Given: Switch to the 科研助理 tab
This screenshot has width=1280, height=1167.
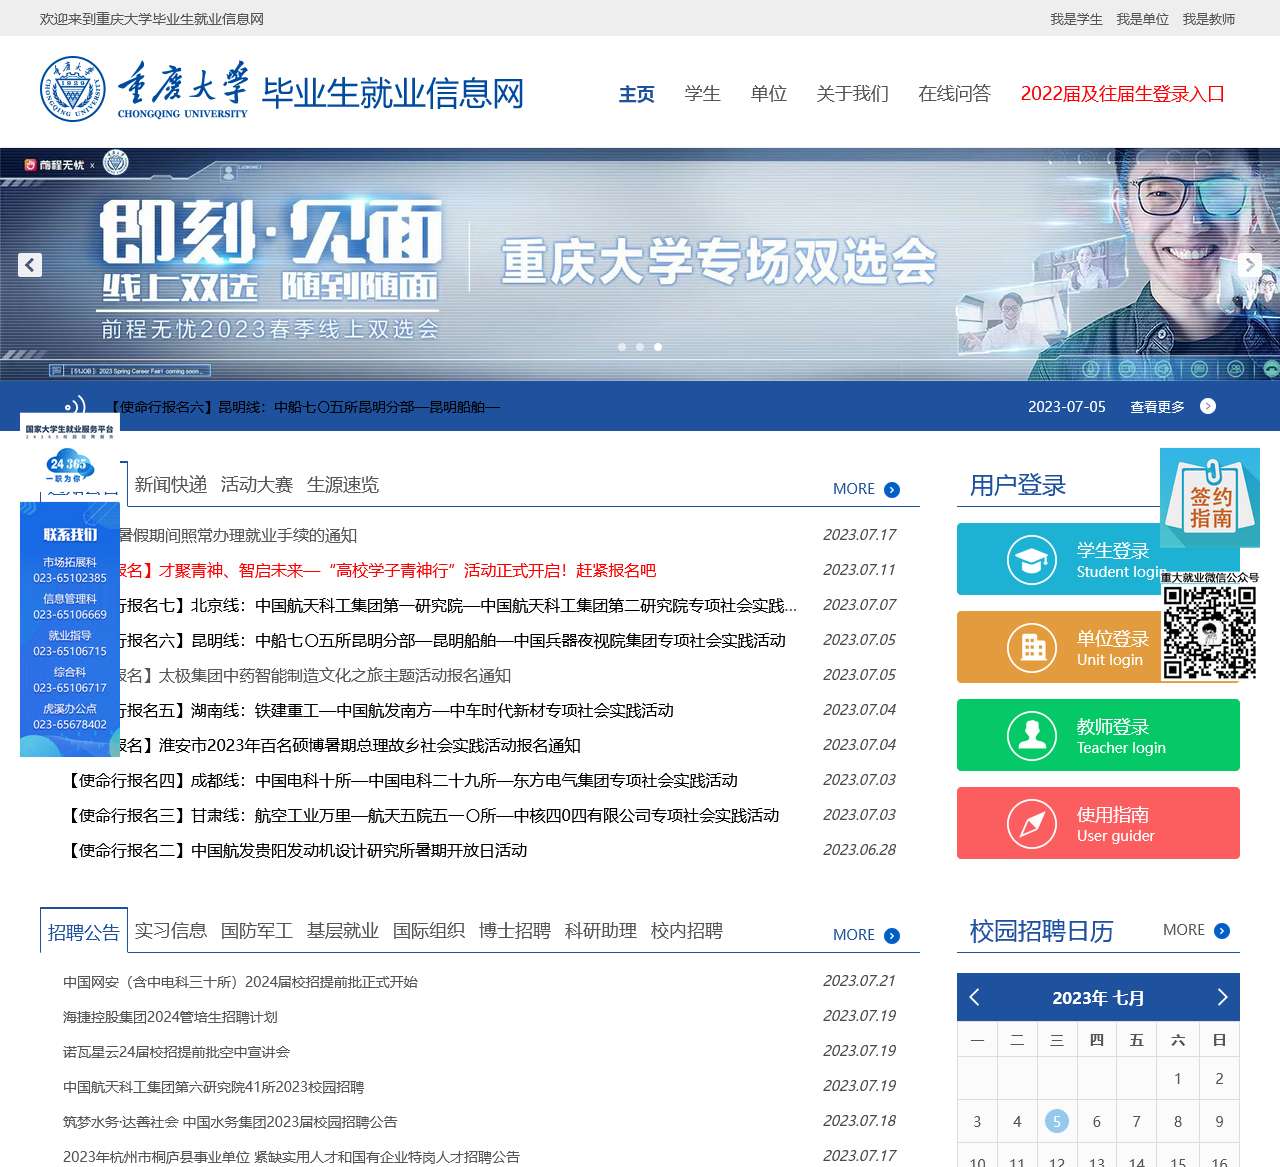Looking at the screenshot, I should click(x=601, y=931).
